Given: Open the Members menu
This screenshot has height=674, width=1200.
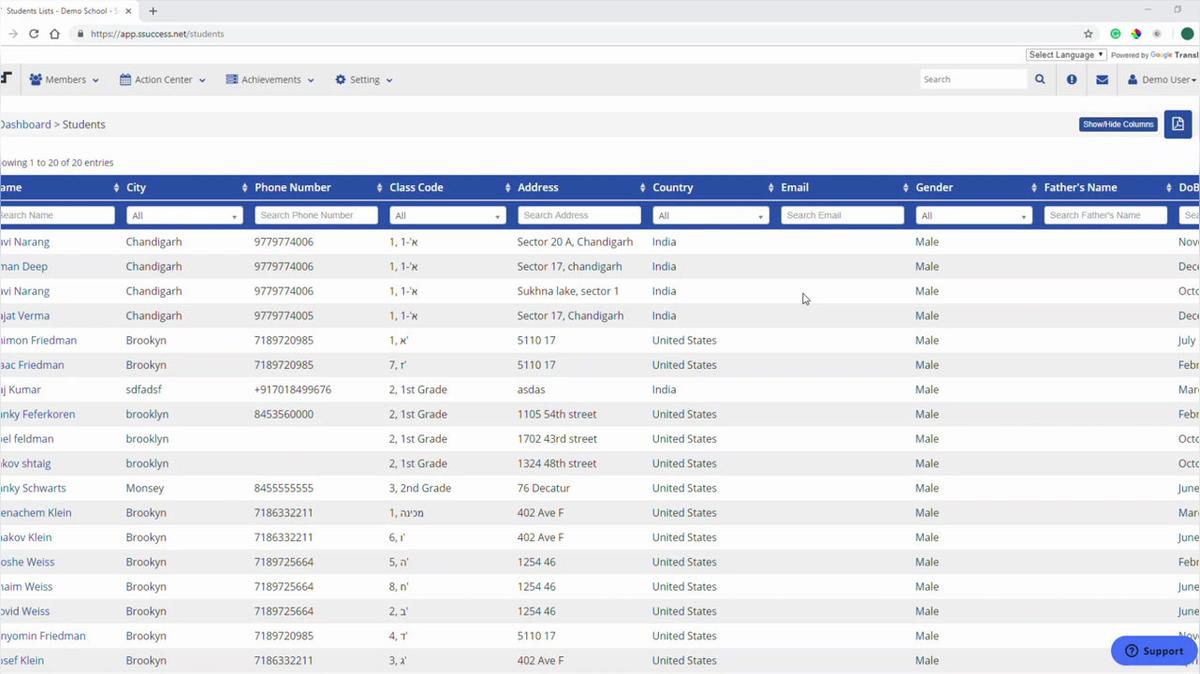Looking at the screenshot, I should (x=64, y=79).
